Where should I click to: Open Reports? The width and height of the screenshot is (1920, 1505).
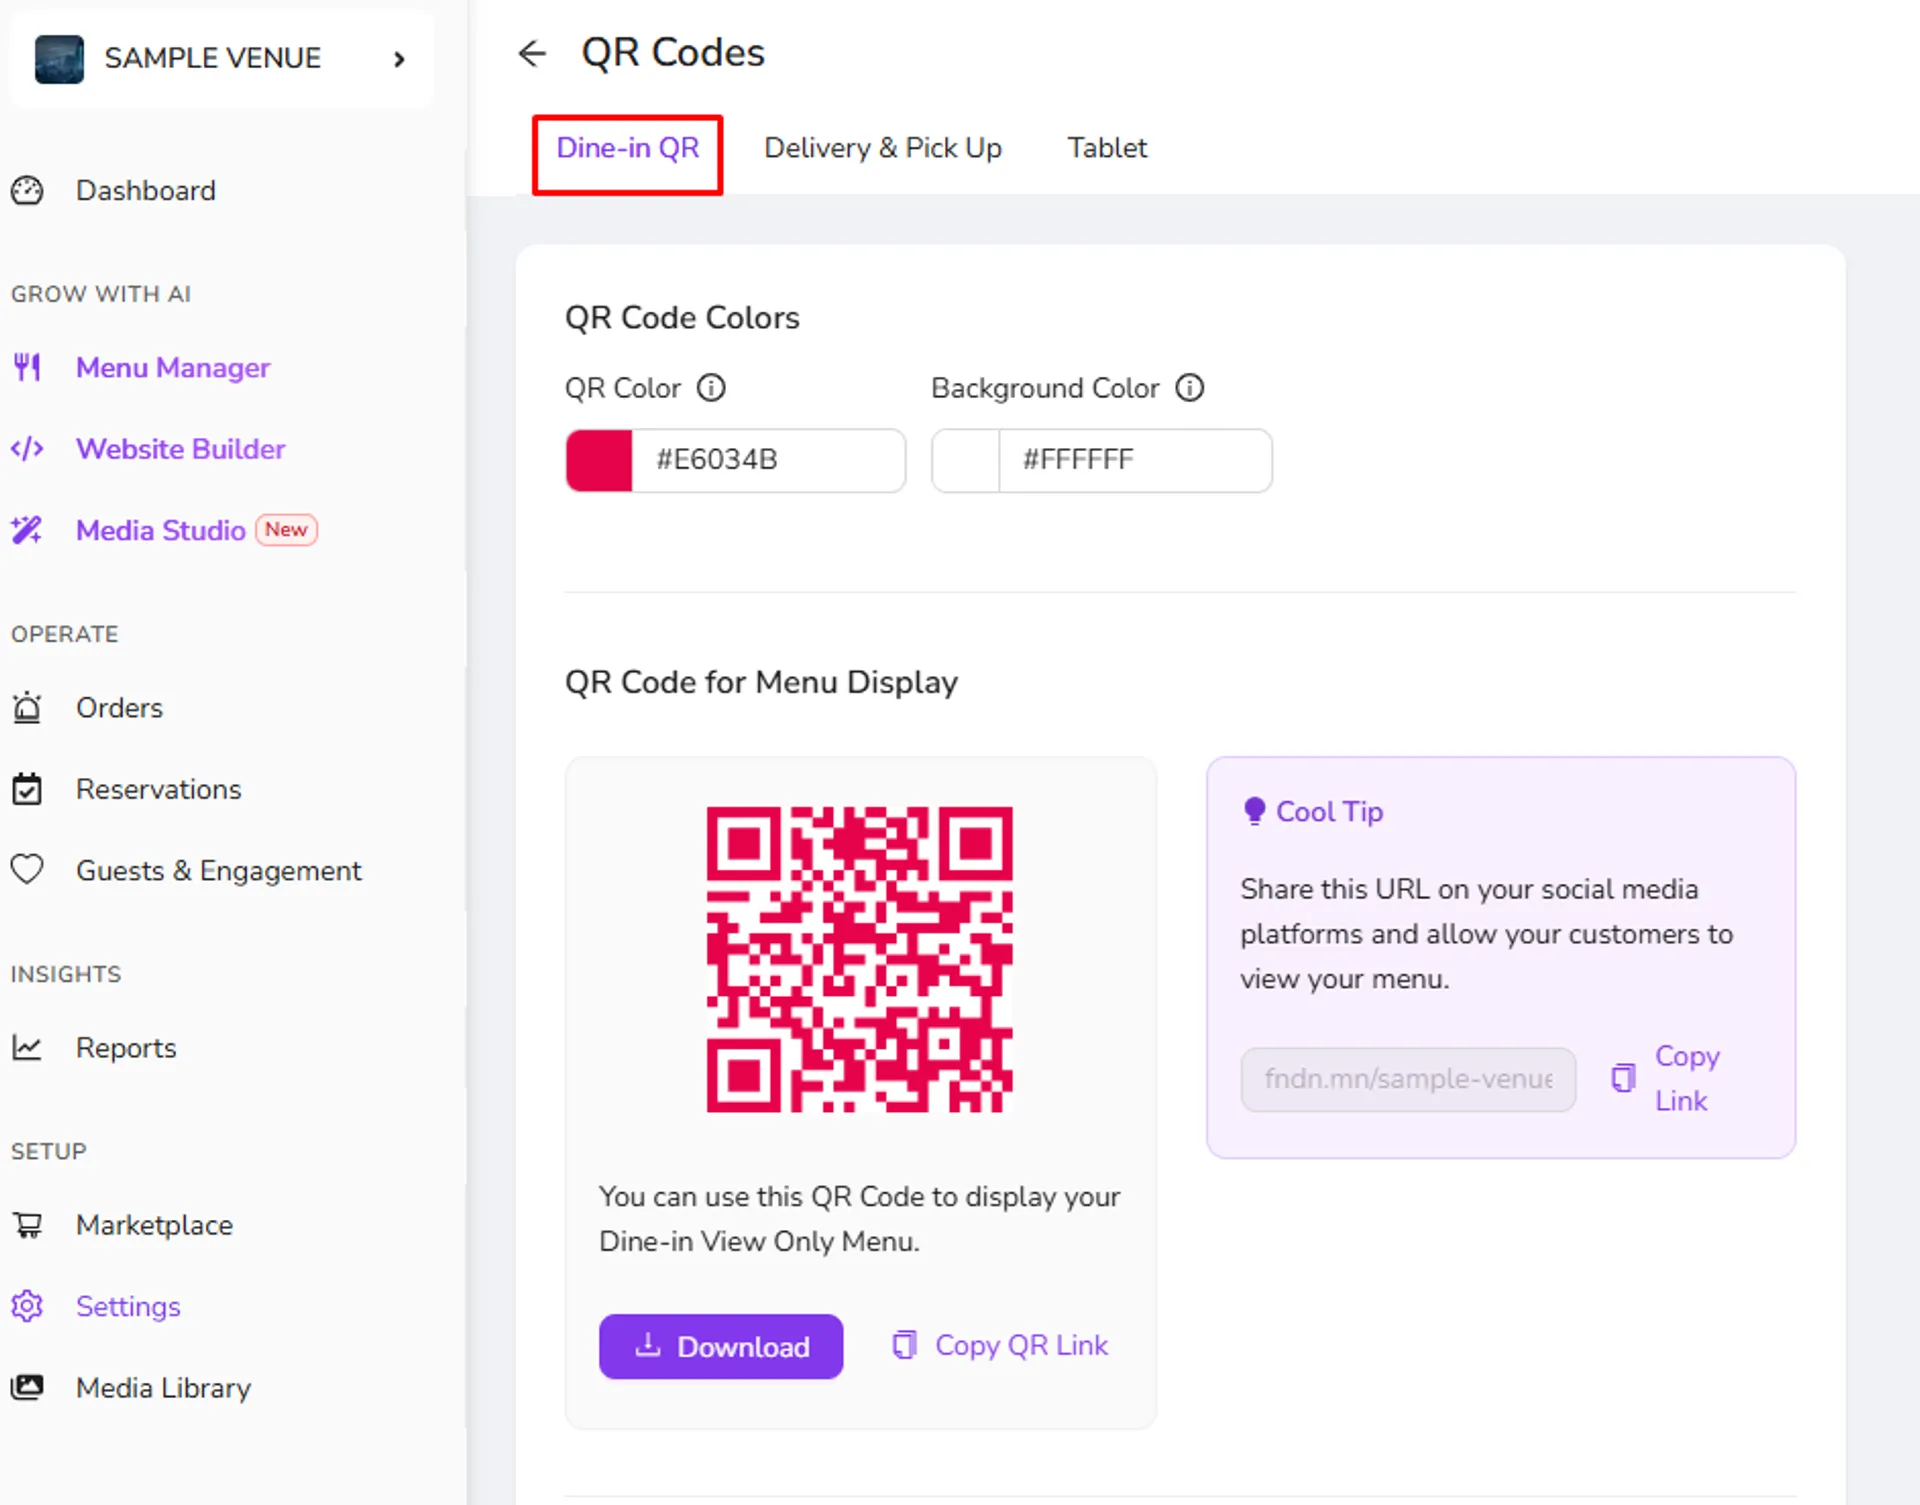[126, 1047]
